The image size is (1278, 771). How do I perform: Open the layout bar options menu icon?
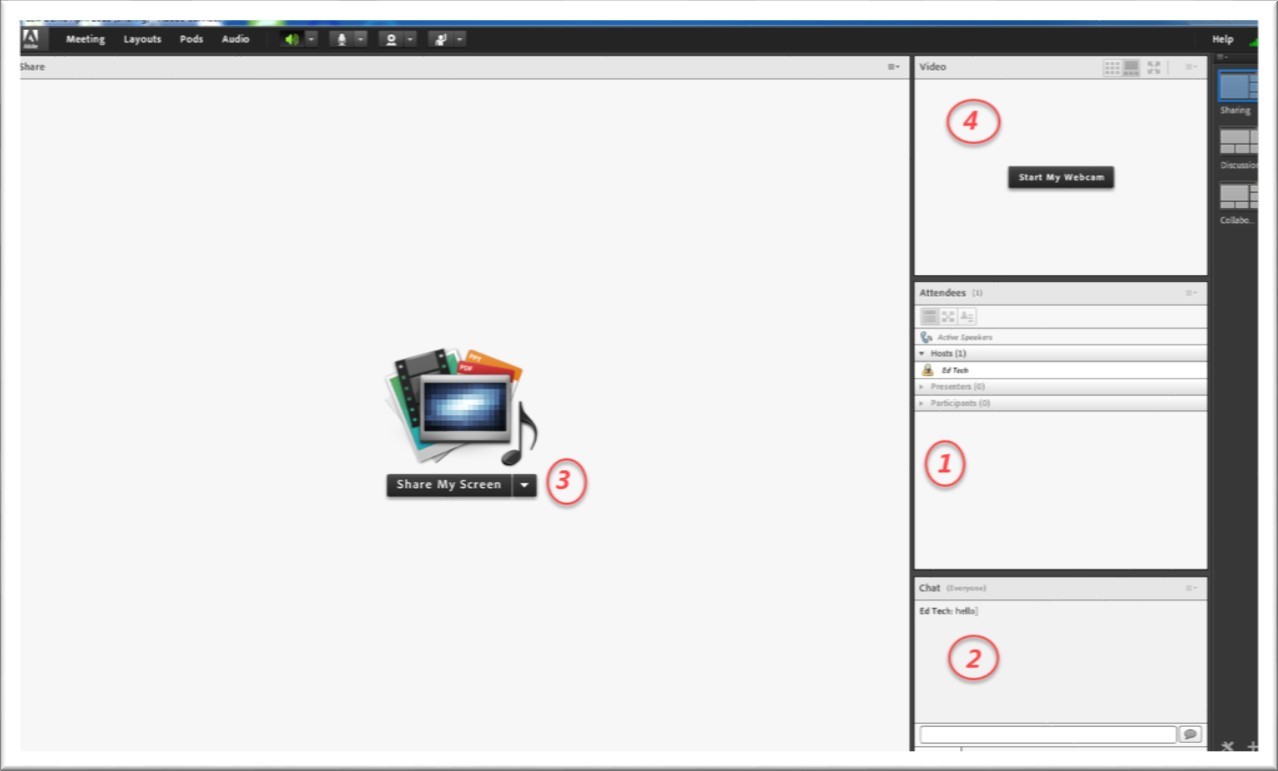[1222, 57]
